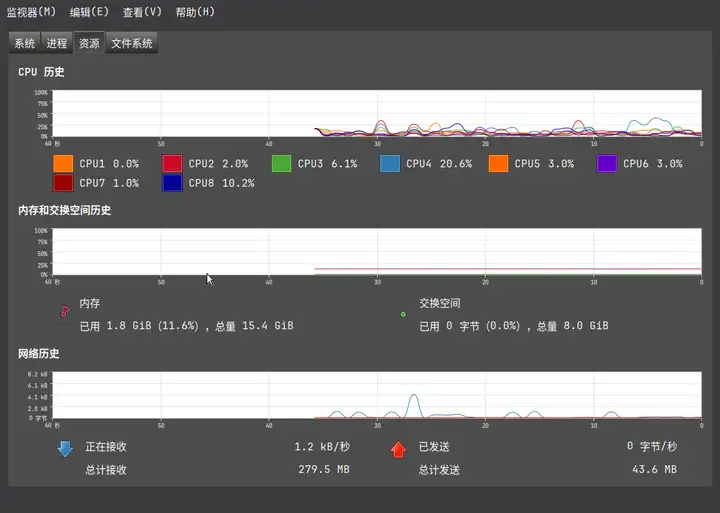720x513 pixels.
Task: Change the CPU5 orange color swatch
Action: [498, 163]
